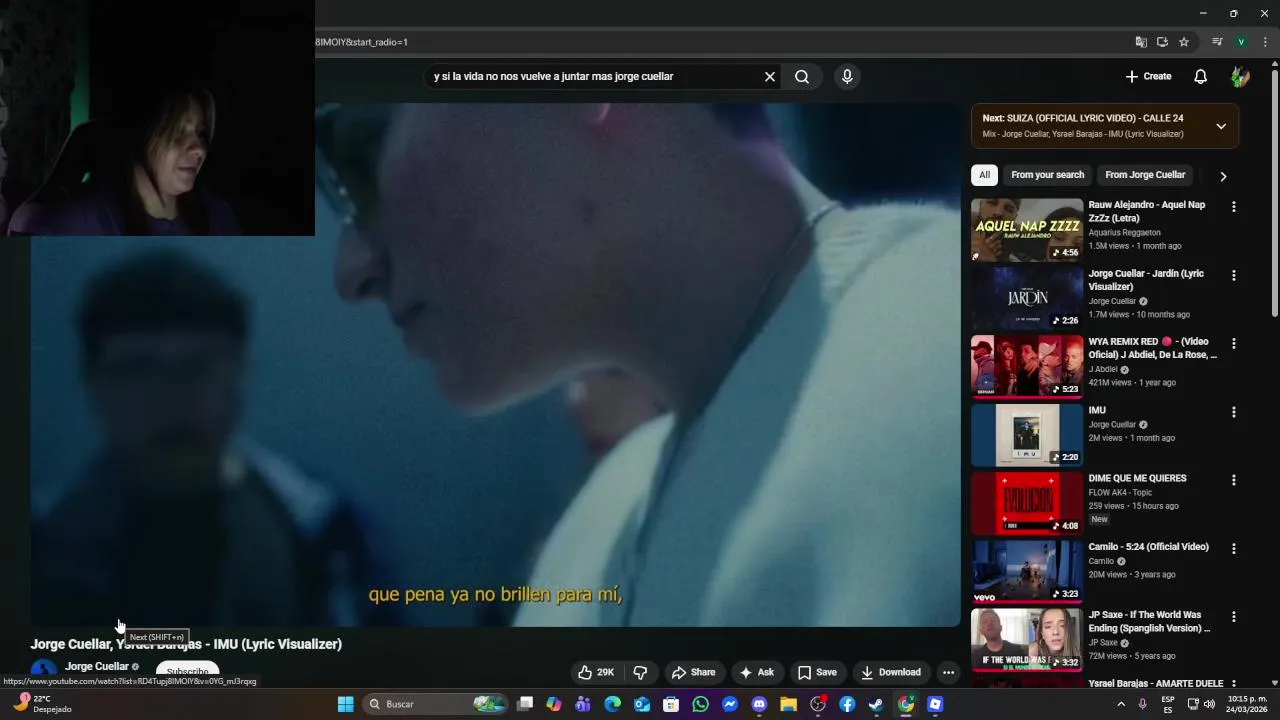Bookmark this tab with the star
Viewport: 1280px width, 720px height.
[1184, 42]
